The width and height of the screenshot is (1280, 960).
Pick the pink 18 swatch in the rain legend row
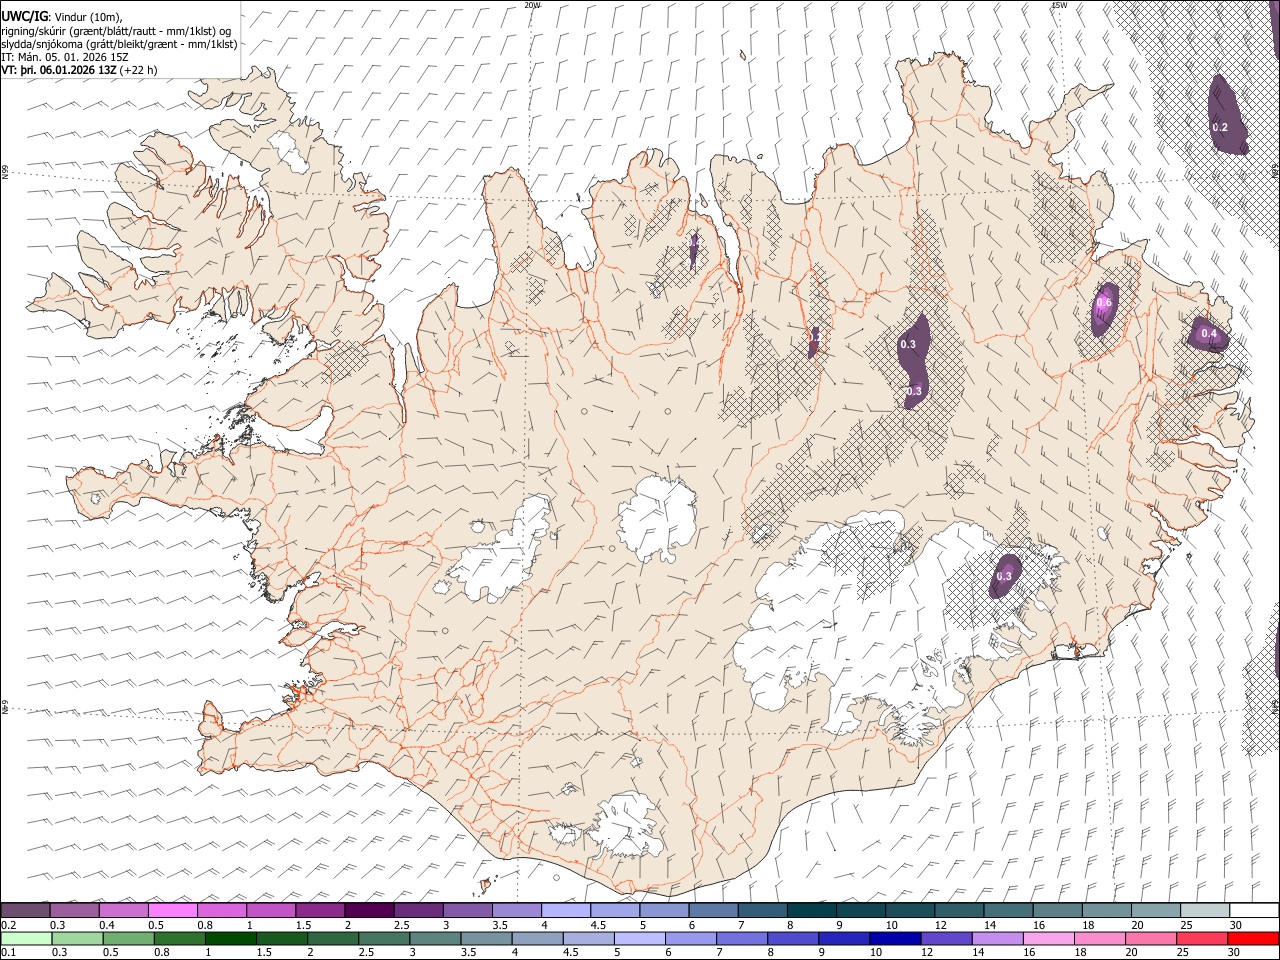tap(1099, 938)
